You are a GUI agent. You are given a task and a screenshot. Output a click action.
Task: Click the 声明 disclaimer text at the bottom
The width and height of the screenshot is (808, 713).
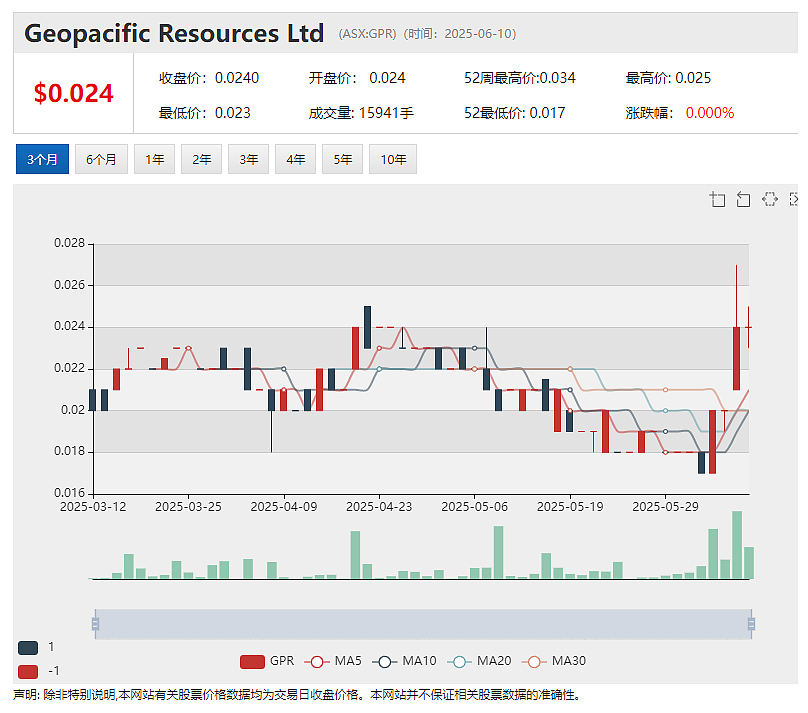297,695
